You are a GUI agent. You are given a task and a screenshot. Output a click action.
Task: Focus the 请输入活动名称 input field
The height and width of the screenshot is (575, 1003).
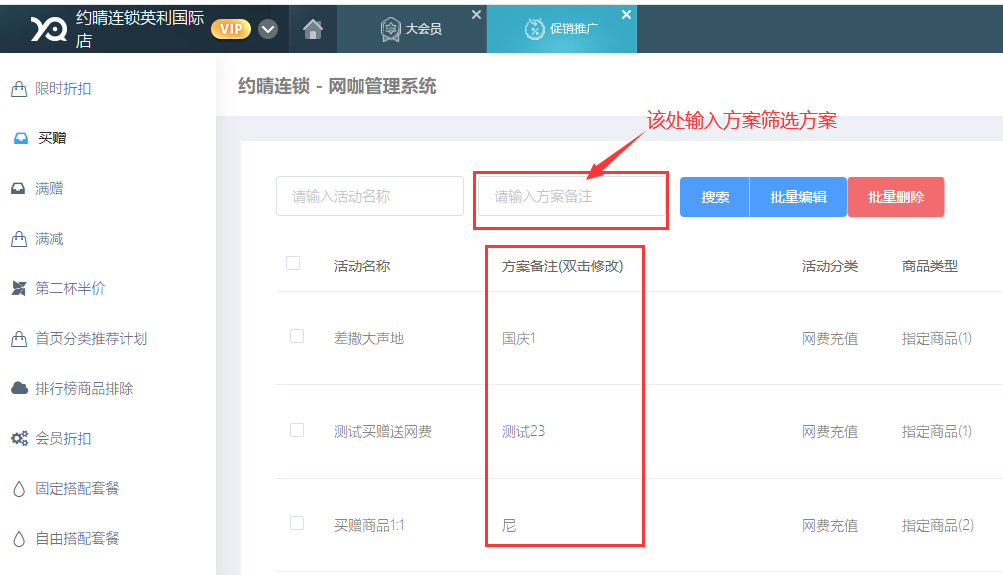pyautogui.click(x=370, y=196)
